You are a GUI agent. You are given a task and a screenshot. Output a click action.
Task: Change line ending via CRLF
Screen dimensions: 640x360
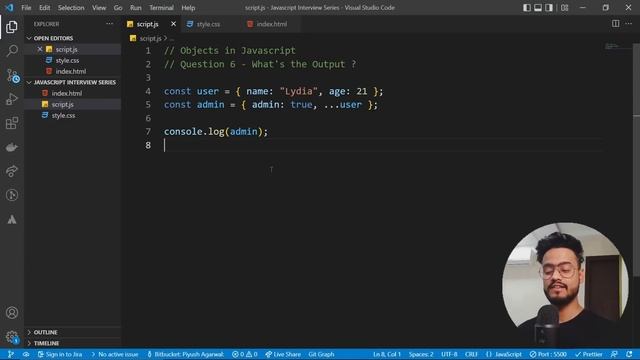[x=471, y=354]
